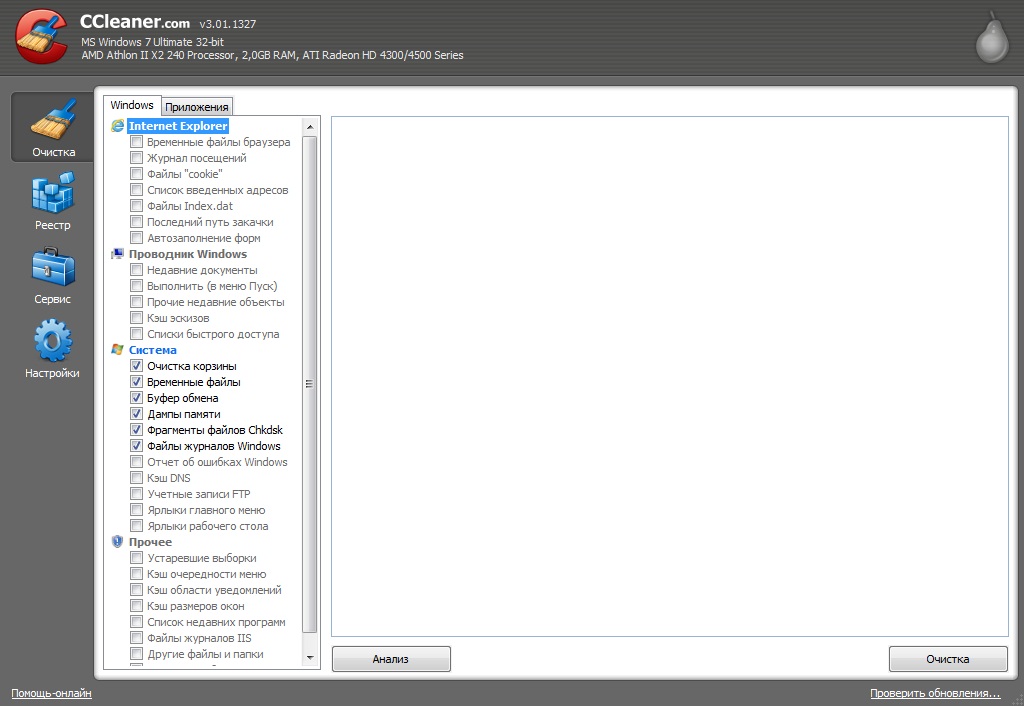Select the Система category header
Viewport: 1024px width, 706px height.
pos(152,350)
